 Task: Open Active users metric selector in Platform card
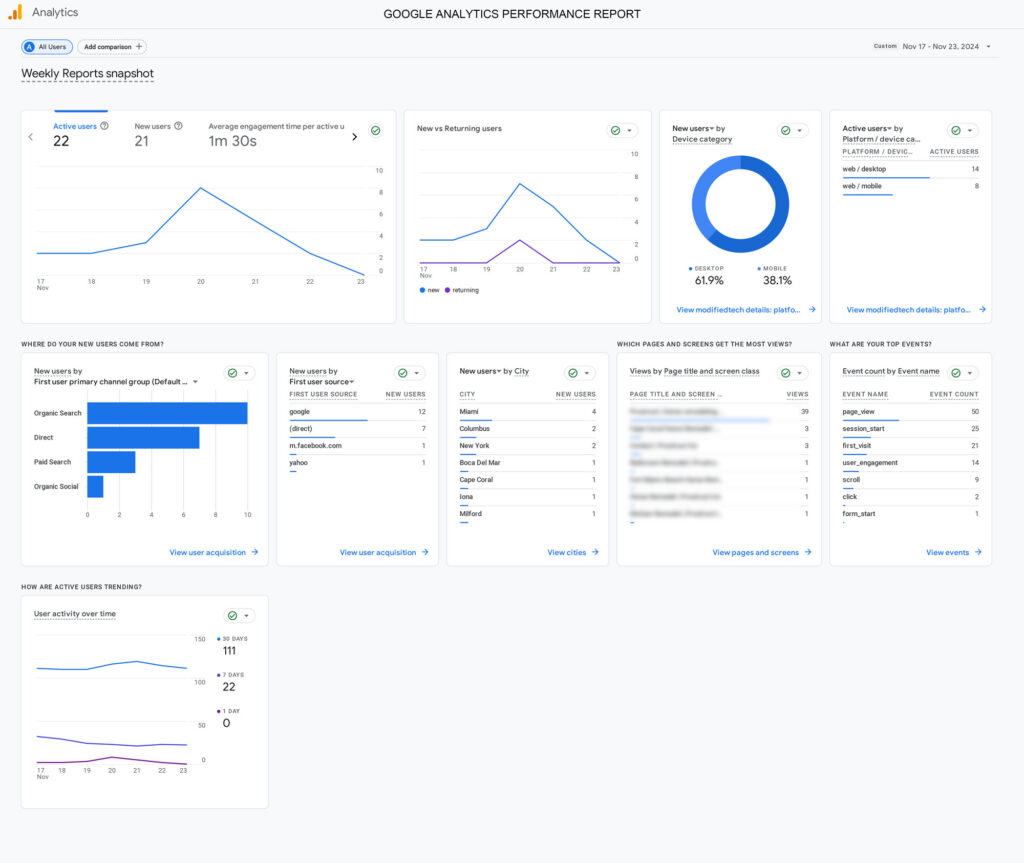tap(867, 129)
